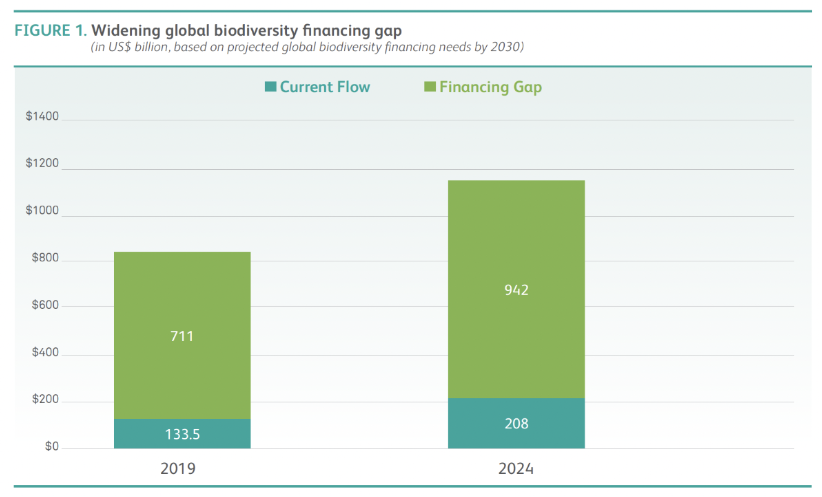Click the $1400 y-axis label

coord(42,116)
